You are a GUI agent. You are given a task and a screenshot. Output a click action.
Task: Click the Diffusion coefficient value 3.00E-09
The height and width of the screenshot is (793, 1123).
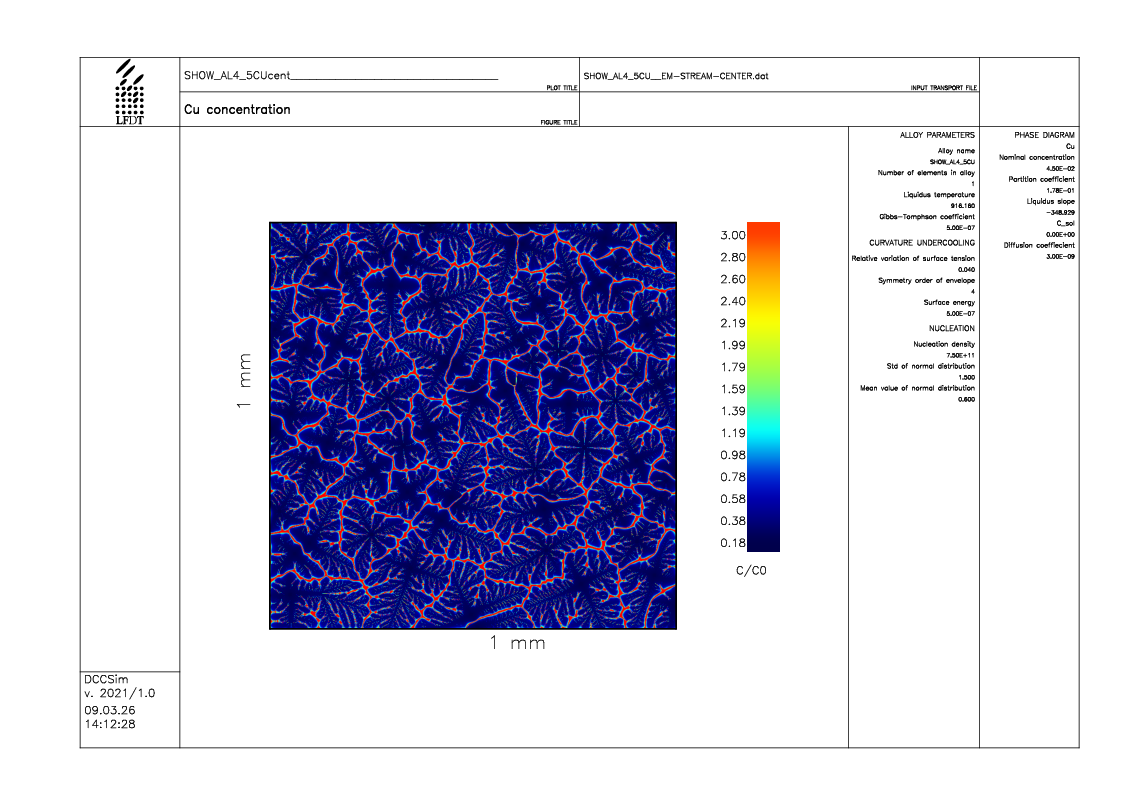point(1059,256)
